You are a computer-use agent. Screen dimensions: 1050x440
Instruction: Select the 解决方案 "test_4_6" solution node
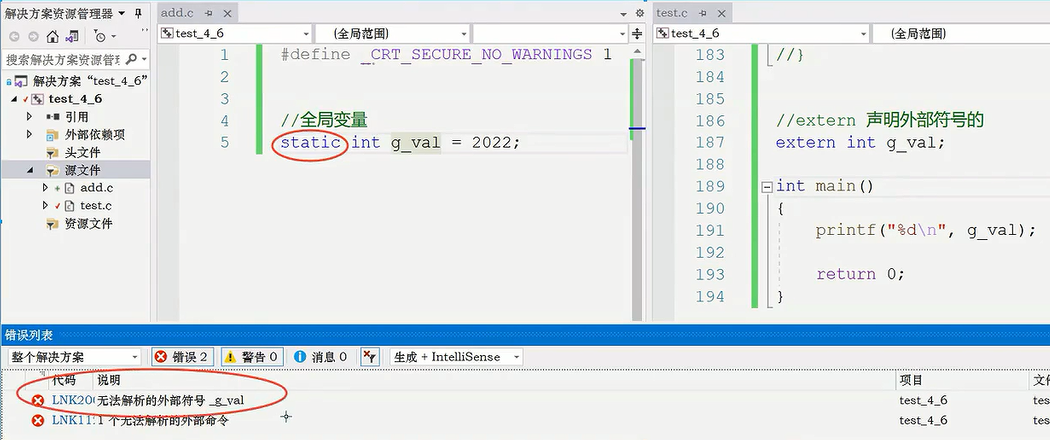[90, 81]
